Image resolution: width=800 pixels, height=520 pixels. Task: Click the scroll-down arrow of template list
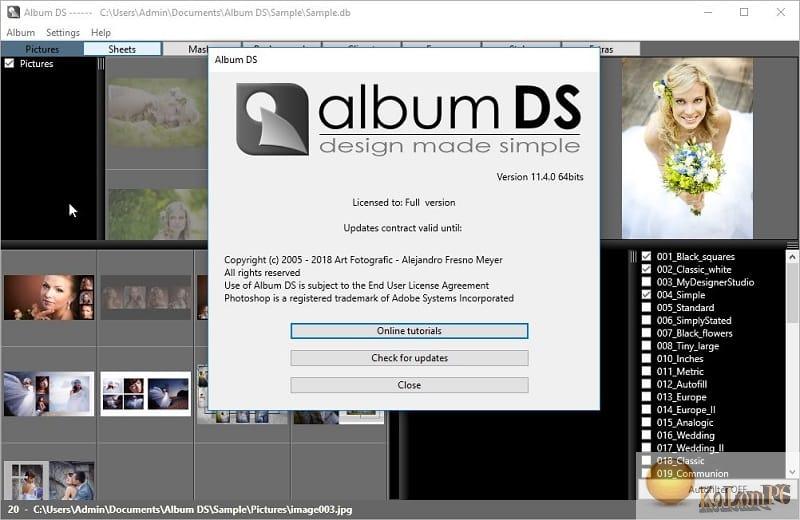tap(792, 473)
